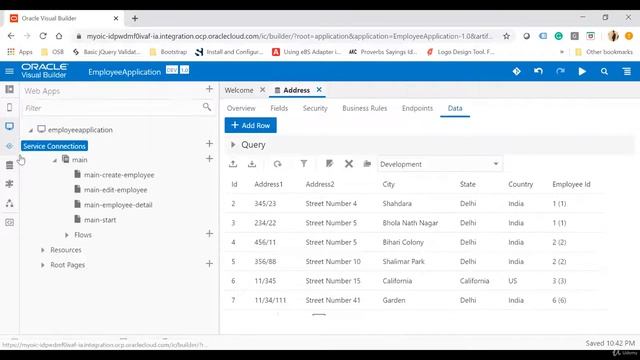Screen dimensions: 640x360
Task: Click the filter funnel icon
Action: [x=304, y=164]
